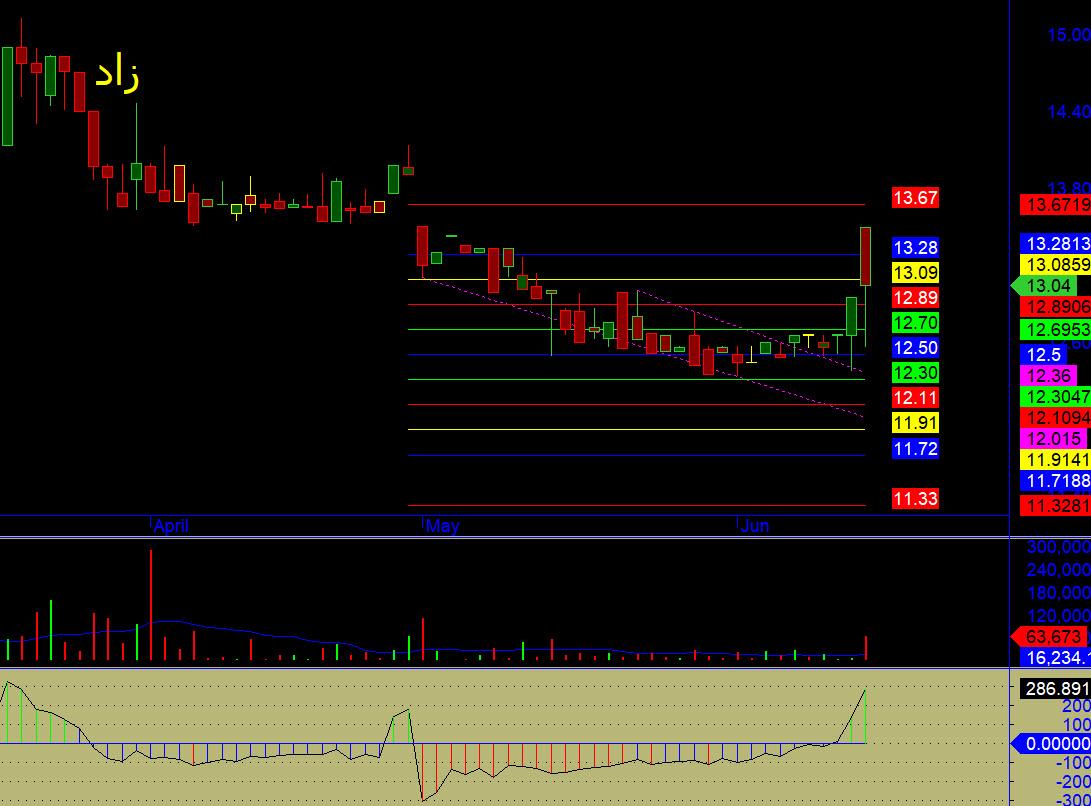1091x806 pixels.
Task: Click the 11.33 red level label in chart
Action: (915, 498)
